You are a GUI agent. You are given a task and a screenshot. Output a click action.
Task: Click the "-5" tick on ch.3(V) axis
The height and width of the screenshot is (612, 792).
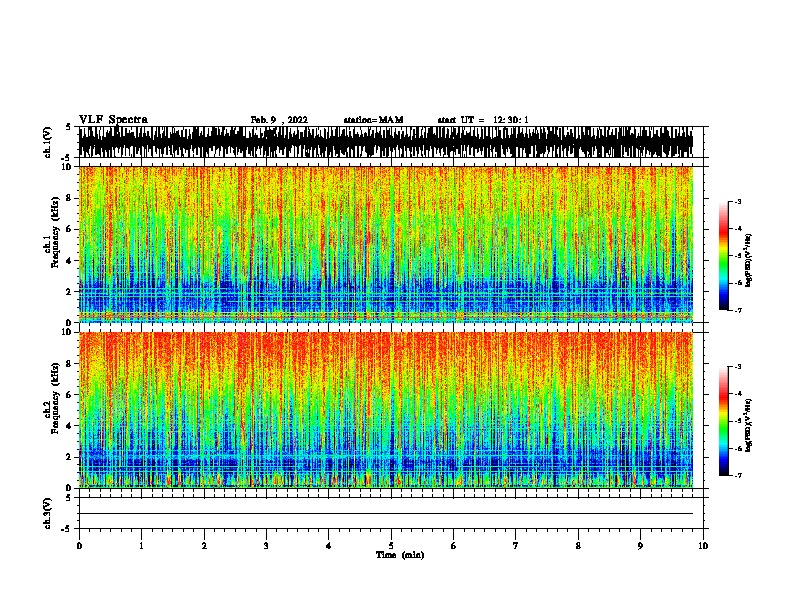pos(67,529)
